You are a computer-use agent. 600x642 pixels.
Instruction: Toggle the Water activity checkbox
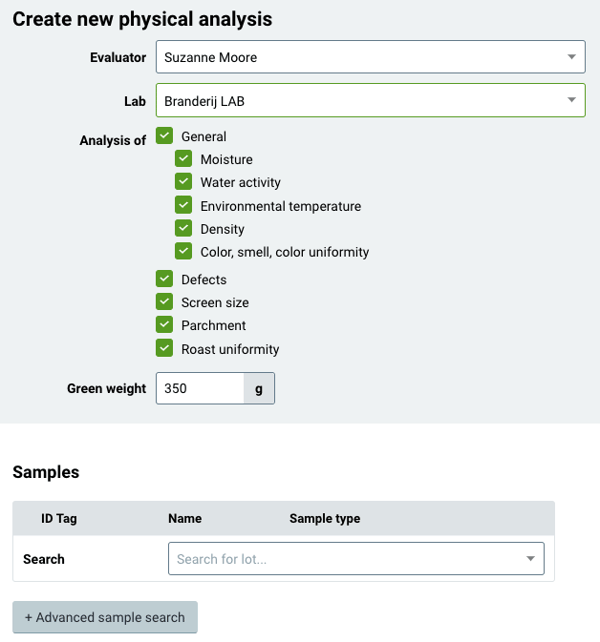coord(183,181)
